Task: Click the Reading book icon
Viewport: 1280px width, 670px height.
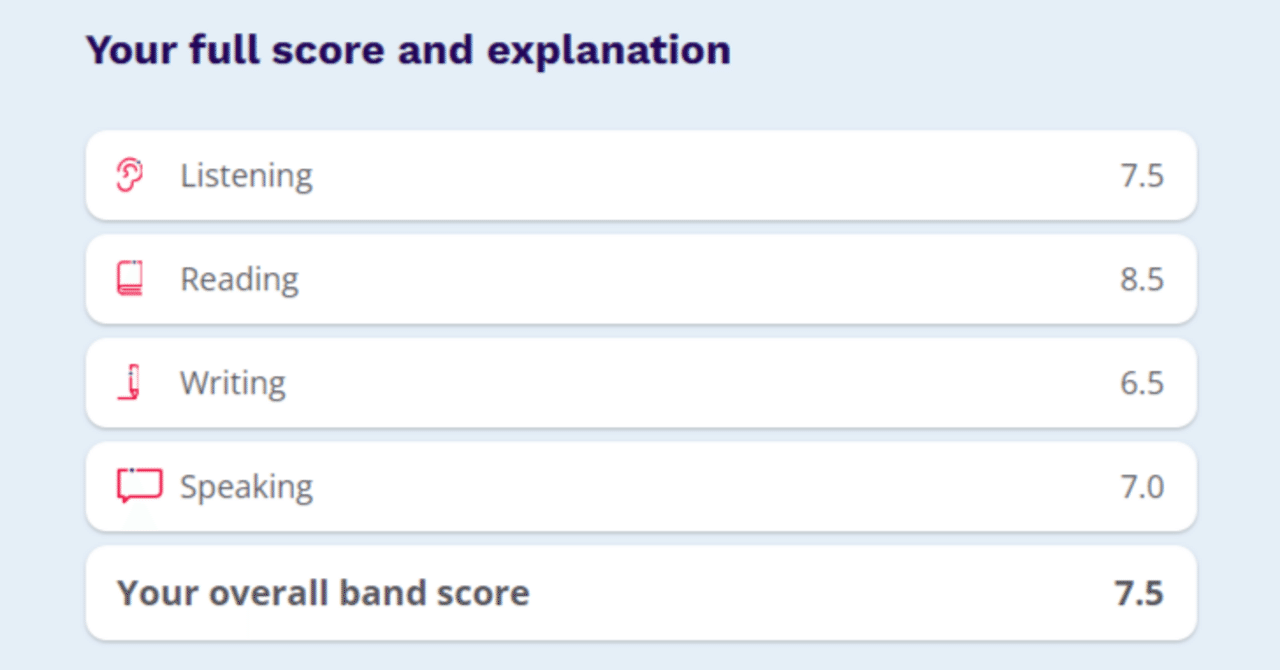Action: click(x=130, y=279)
